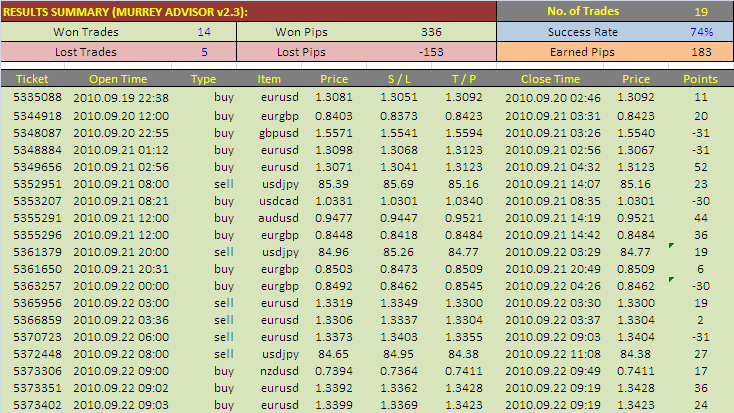Click price cell 1.3071 in ticket 5349656 row
This screenshot has width=734, height=413.
(x=334, y=167)
